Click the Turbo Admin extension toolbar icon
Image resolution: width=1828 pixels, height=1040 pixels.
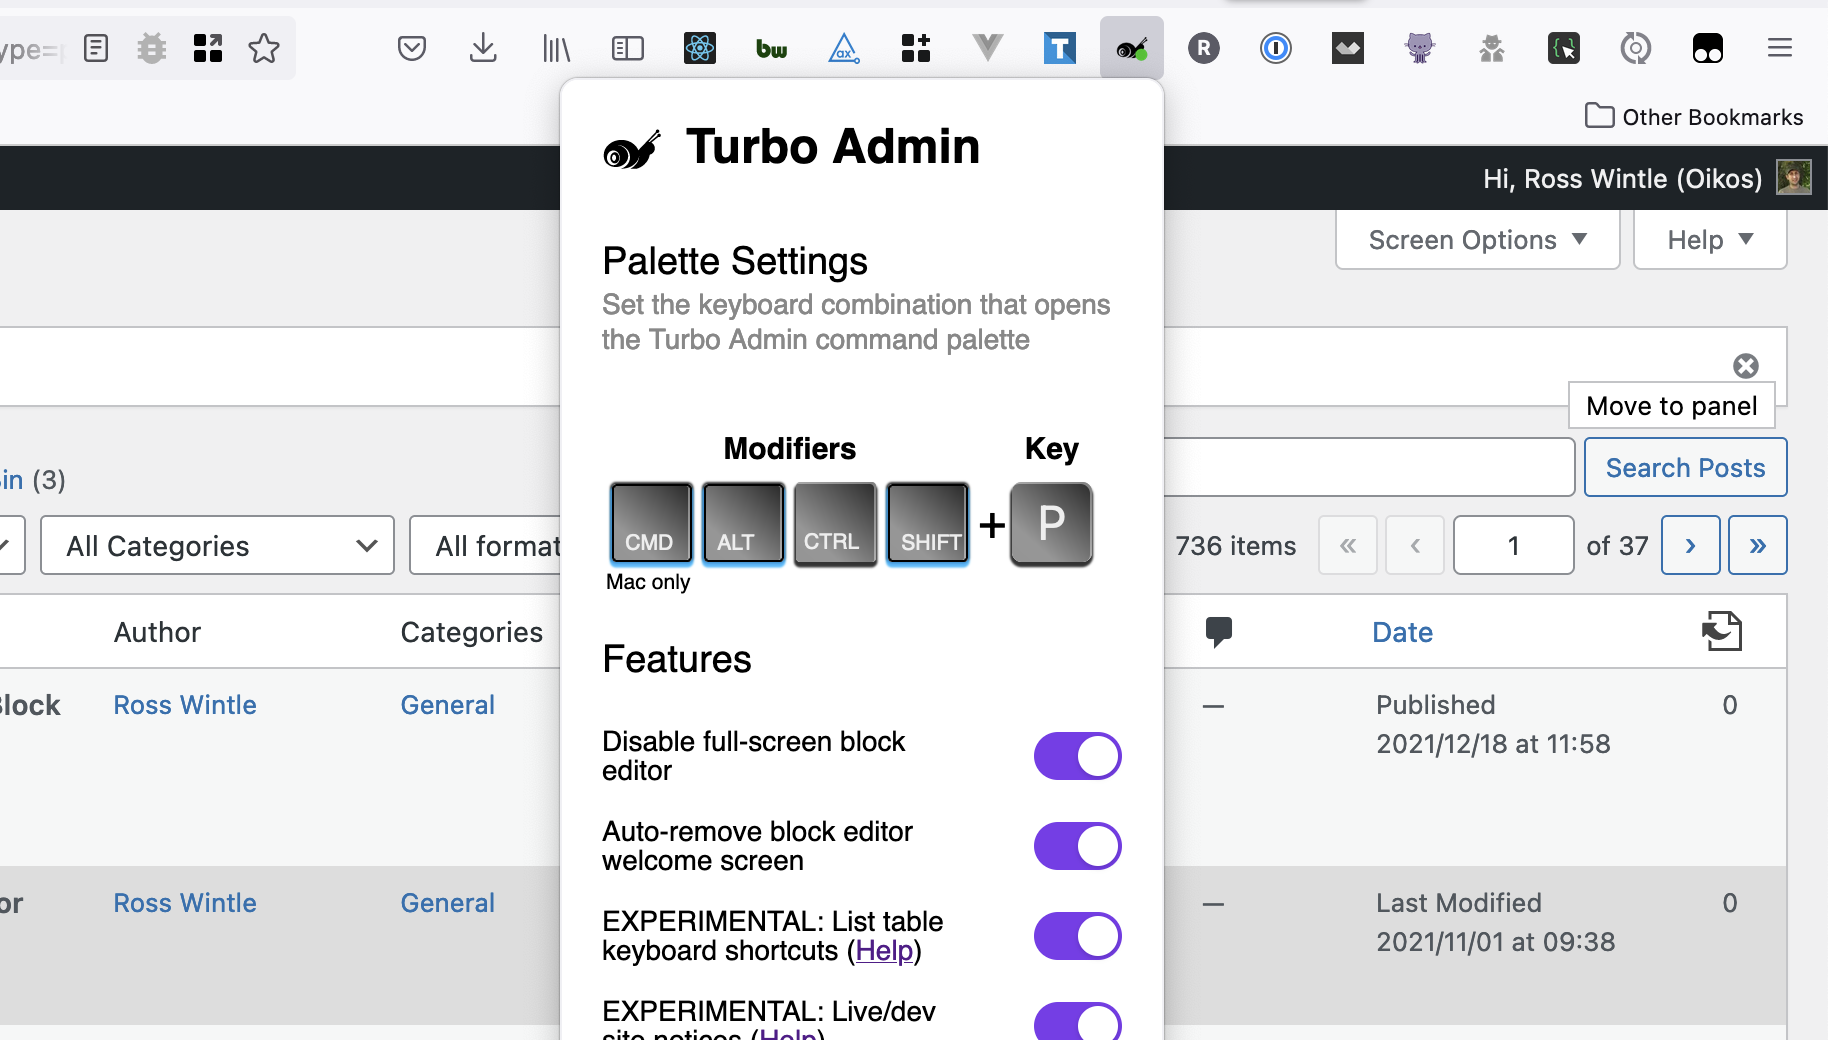pos(1131,48)
